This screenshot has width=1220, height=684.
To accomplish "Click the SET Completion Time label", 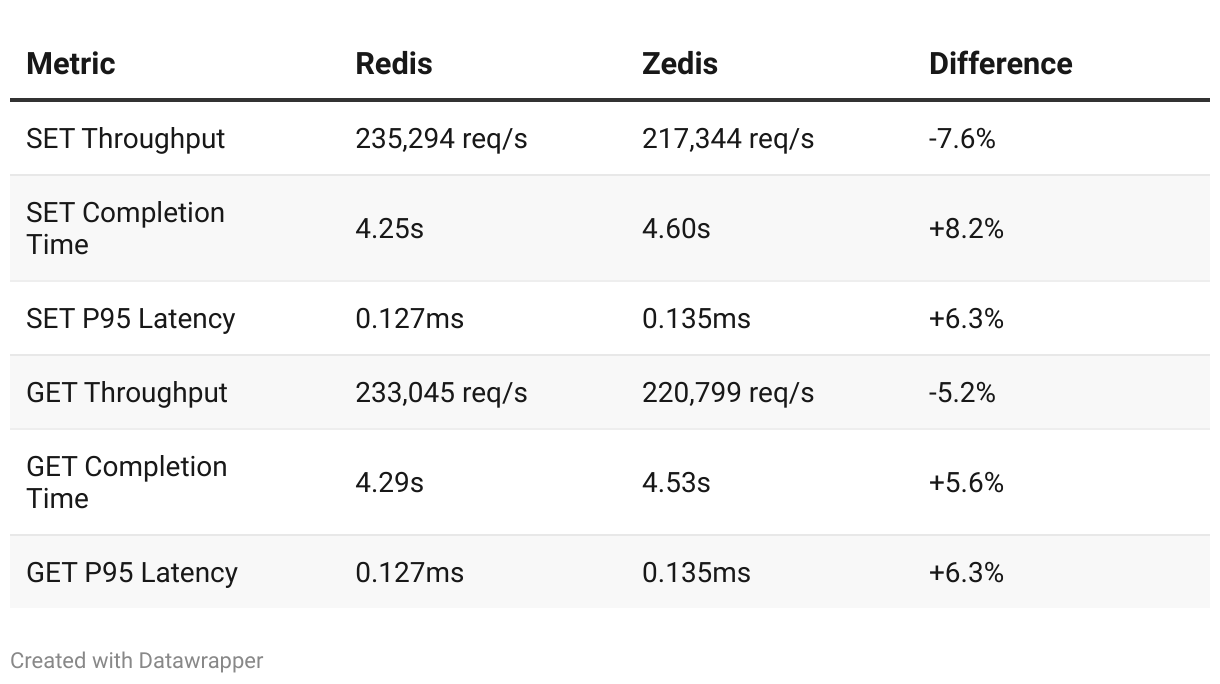I will 126,229.
